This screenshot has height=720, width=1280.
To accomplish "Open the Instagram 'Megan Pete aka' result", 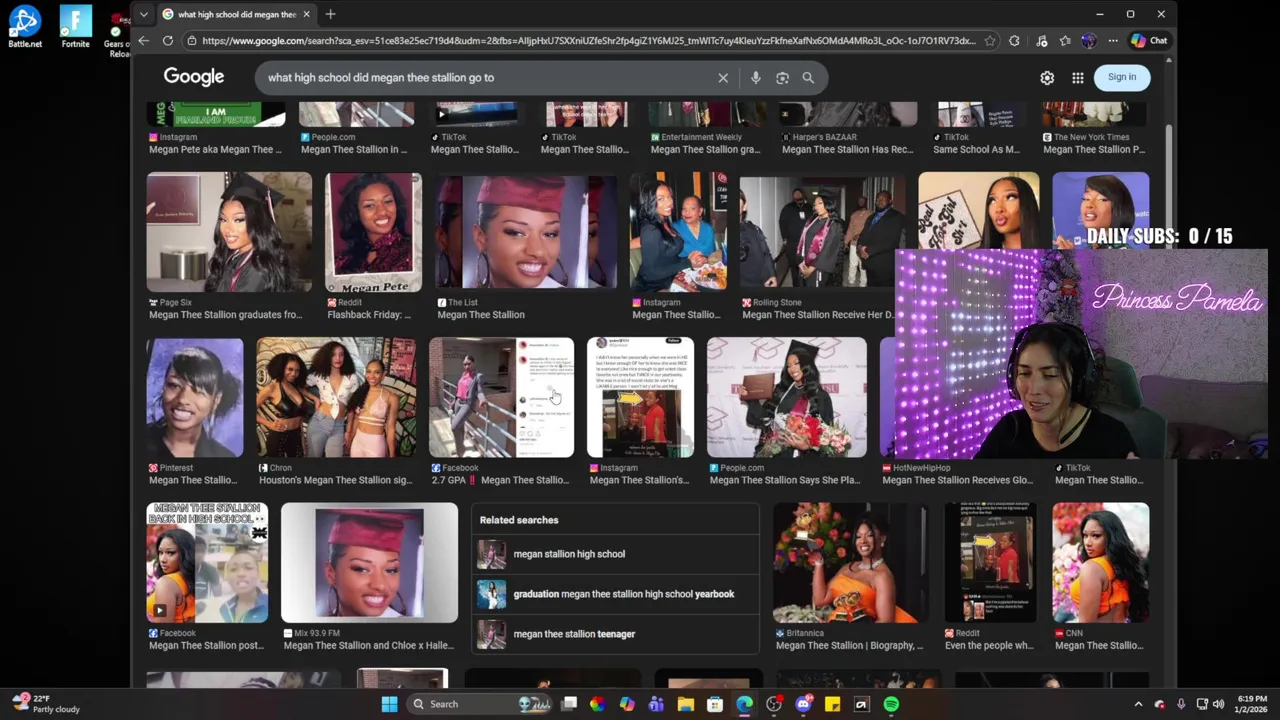I will click(x=215, y=150).
